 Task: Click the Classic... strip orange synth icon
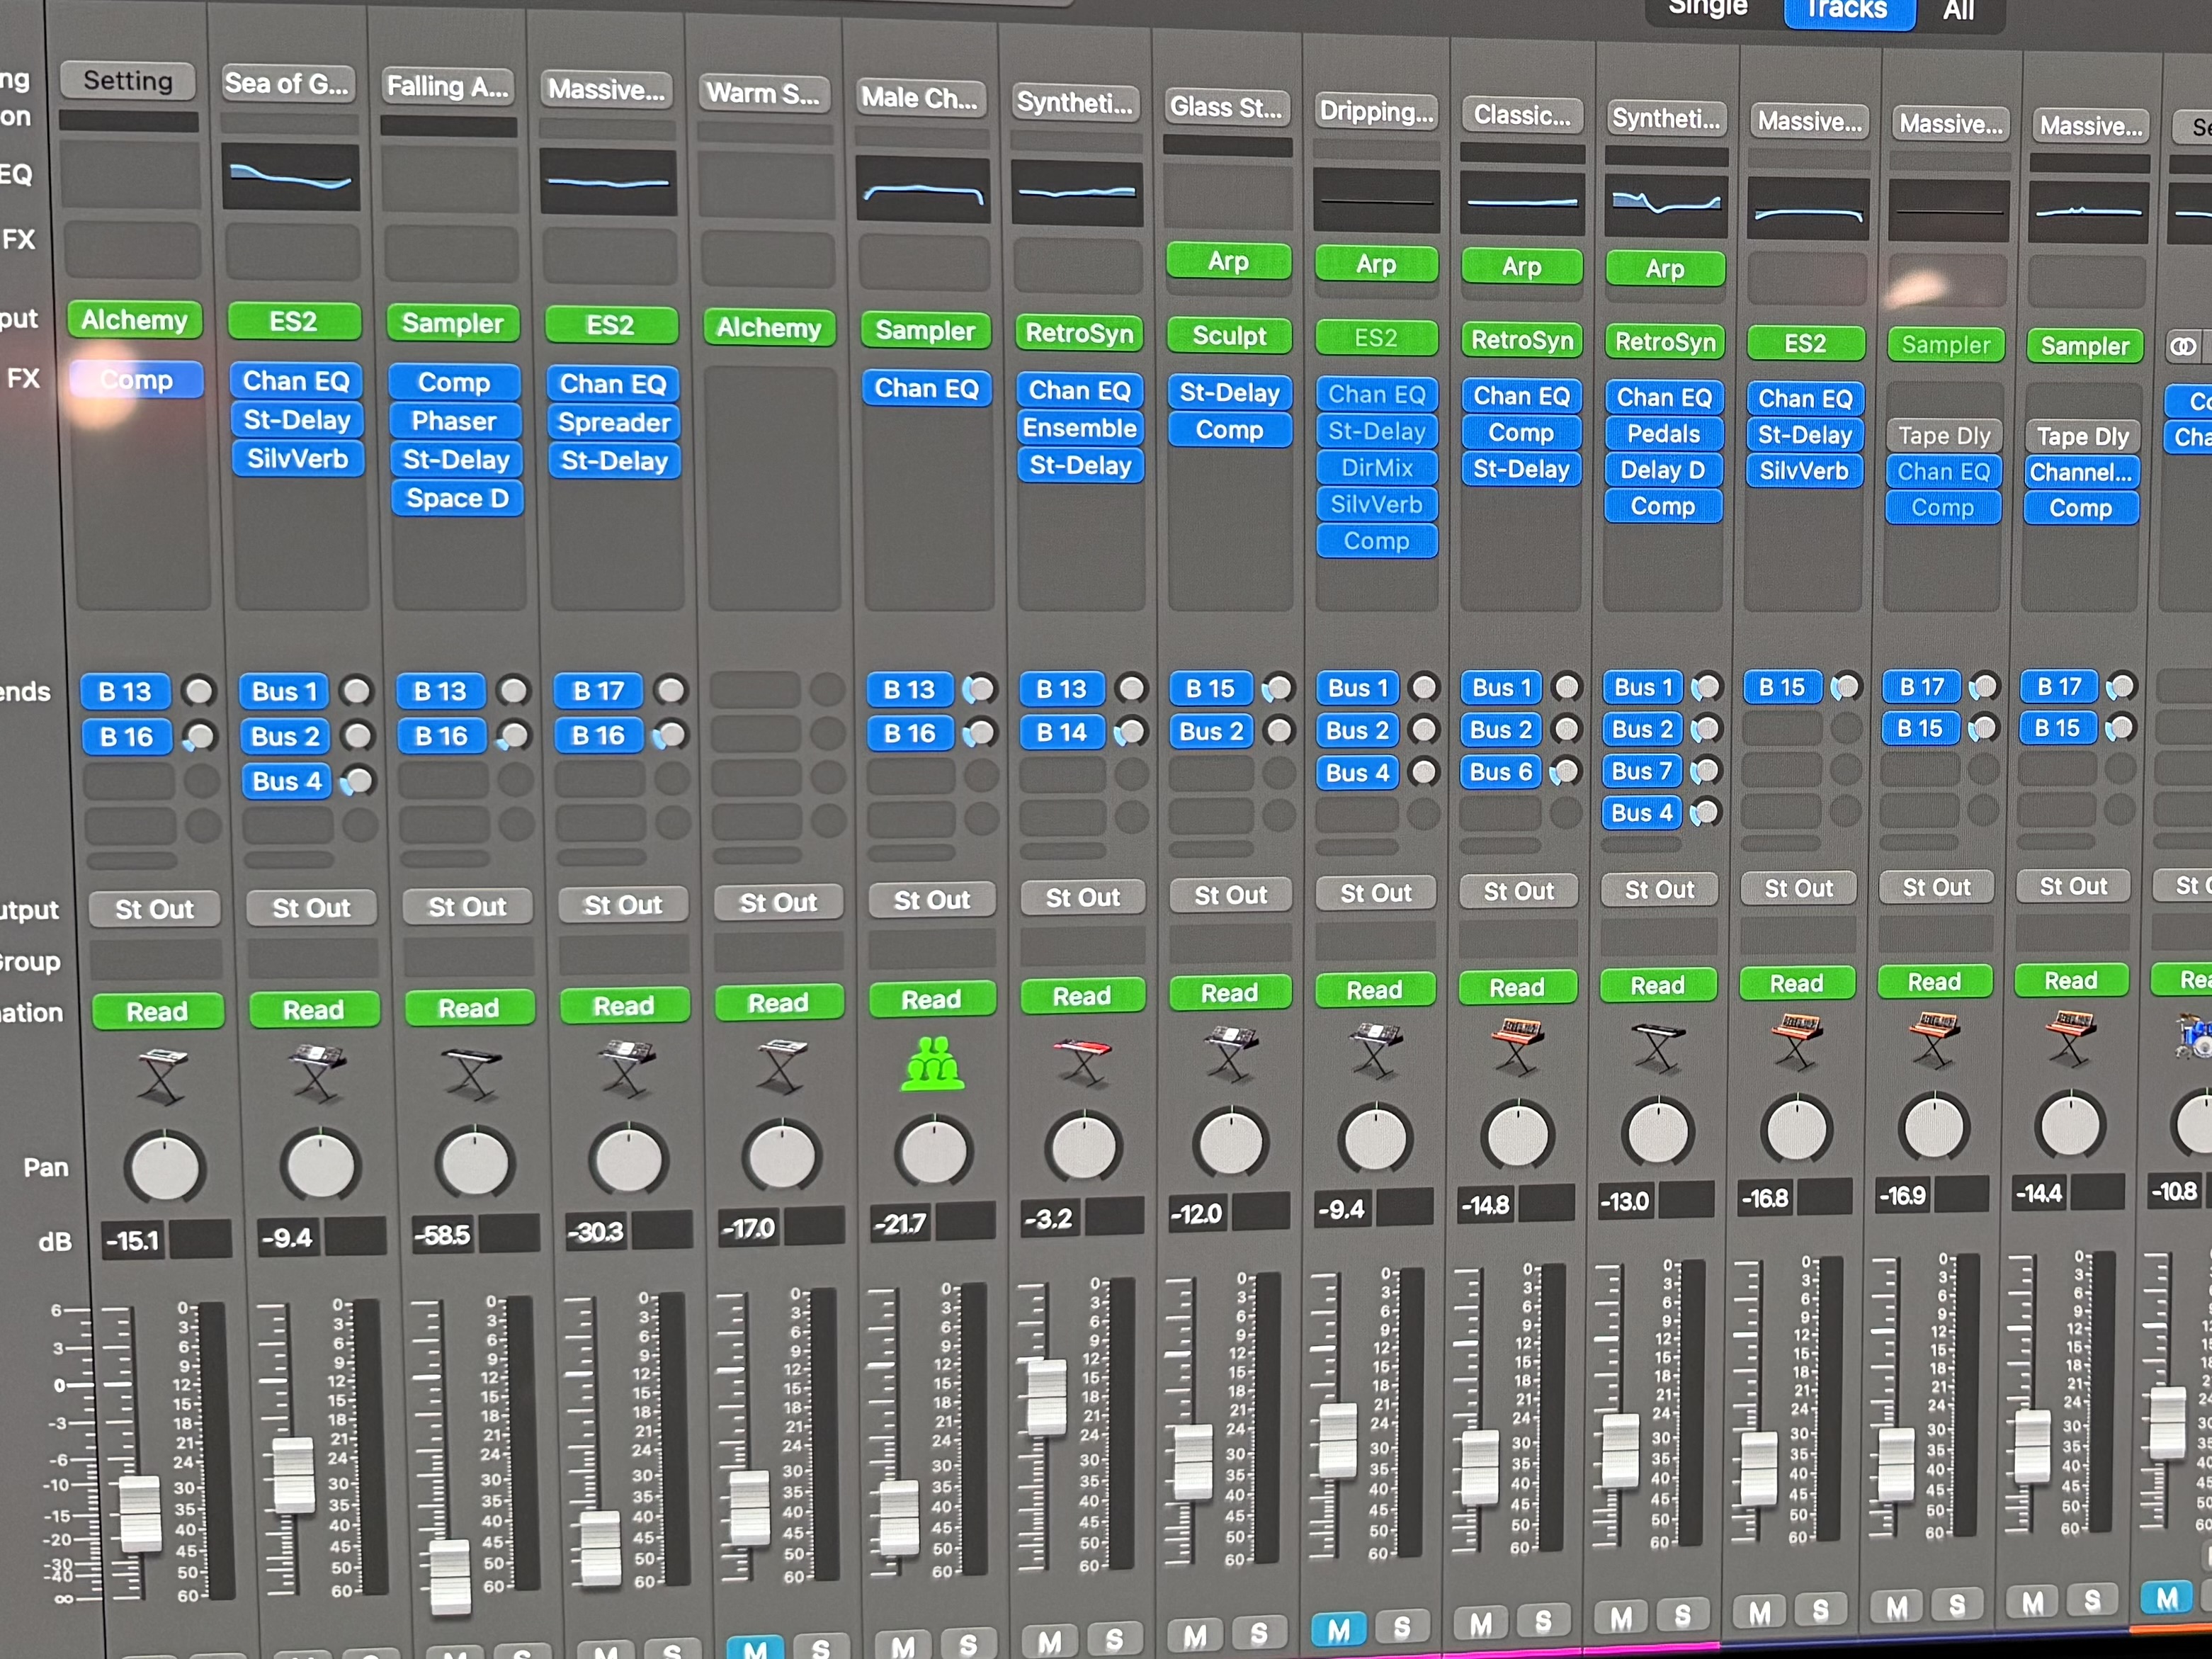pyautogui.click(x=1517, y=1045)
